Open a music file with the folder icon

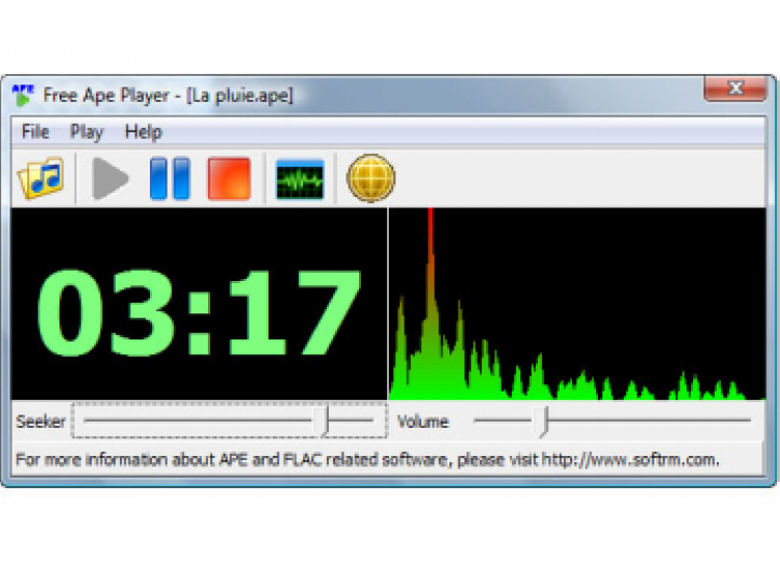point(41,178)
